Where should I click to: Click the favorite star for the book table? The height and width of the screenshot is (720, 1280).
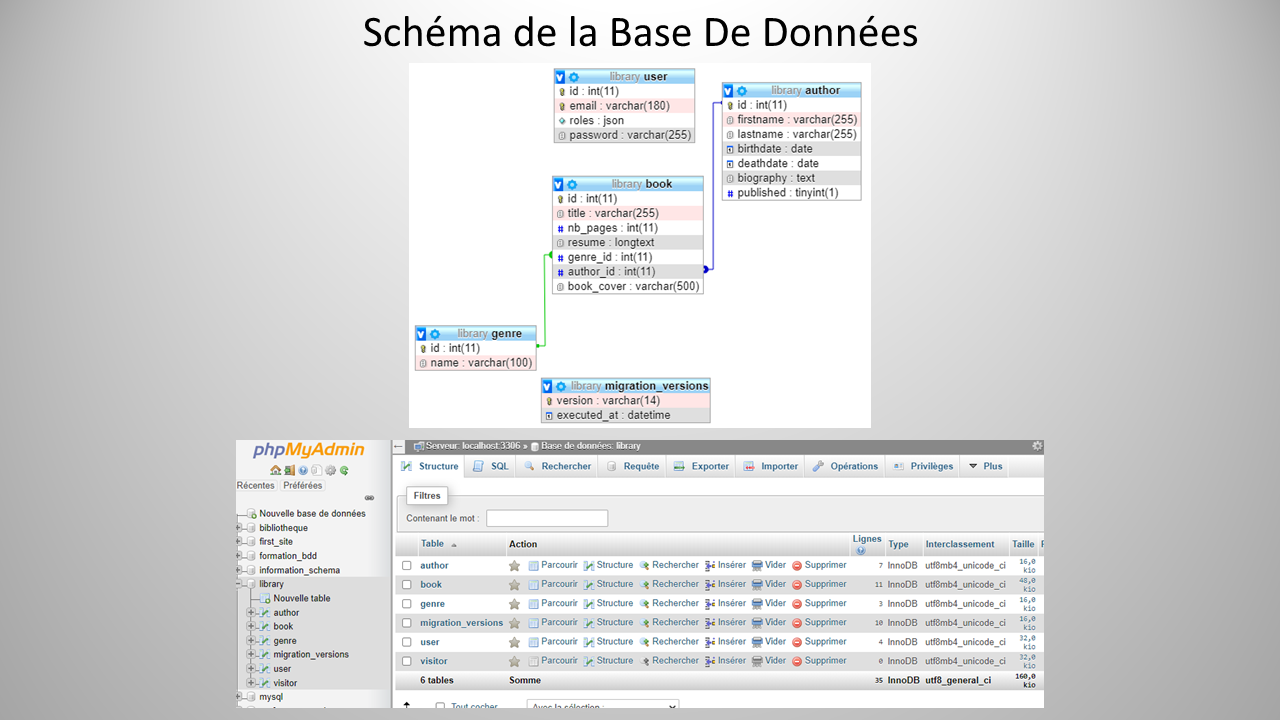514,585
